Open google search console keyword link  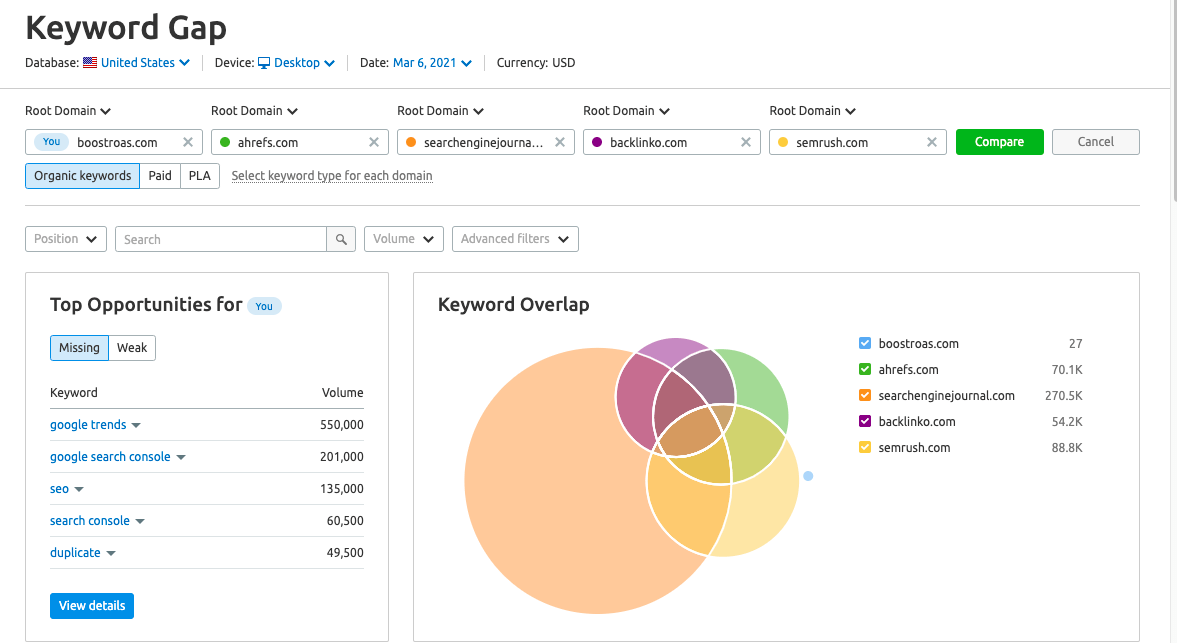pos(110,457)
